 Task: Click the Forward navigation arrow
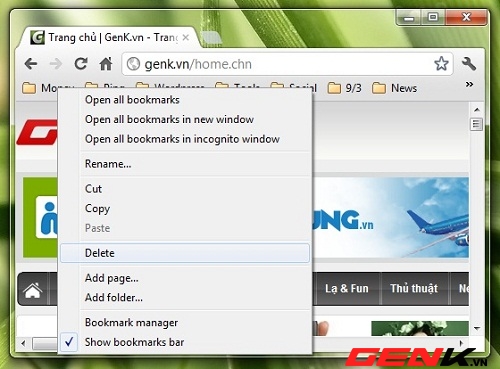pyautogui.click(x=56, y=64)
